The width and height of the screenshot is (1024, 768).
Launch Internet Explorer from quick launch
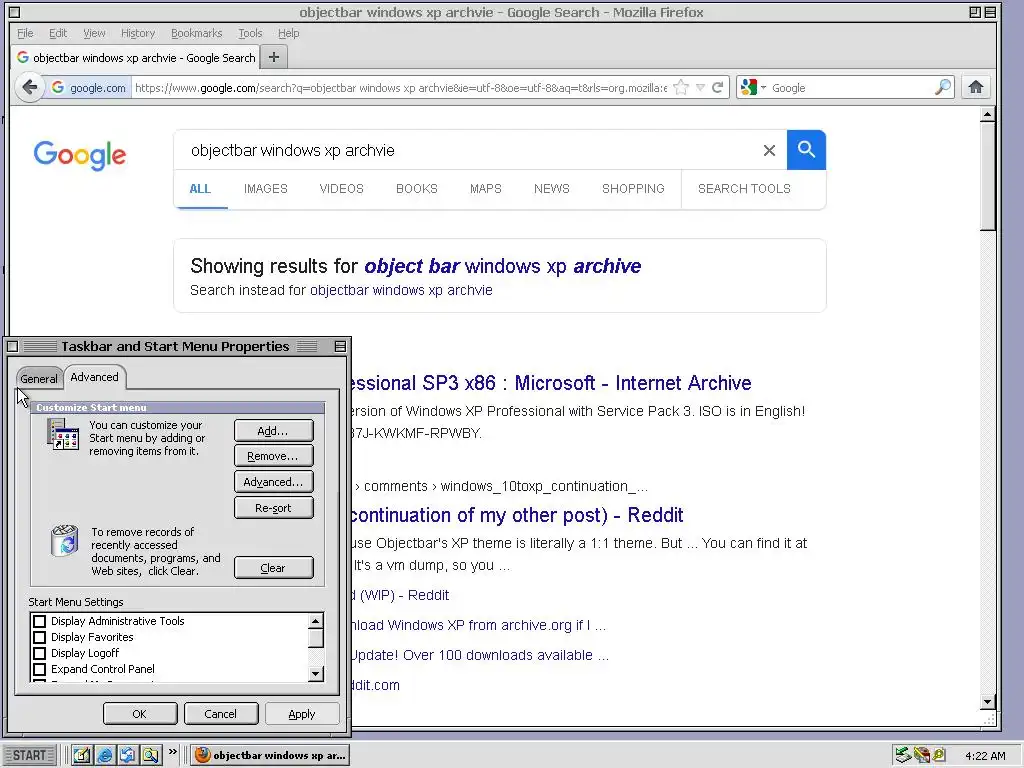point(104,755)
